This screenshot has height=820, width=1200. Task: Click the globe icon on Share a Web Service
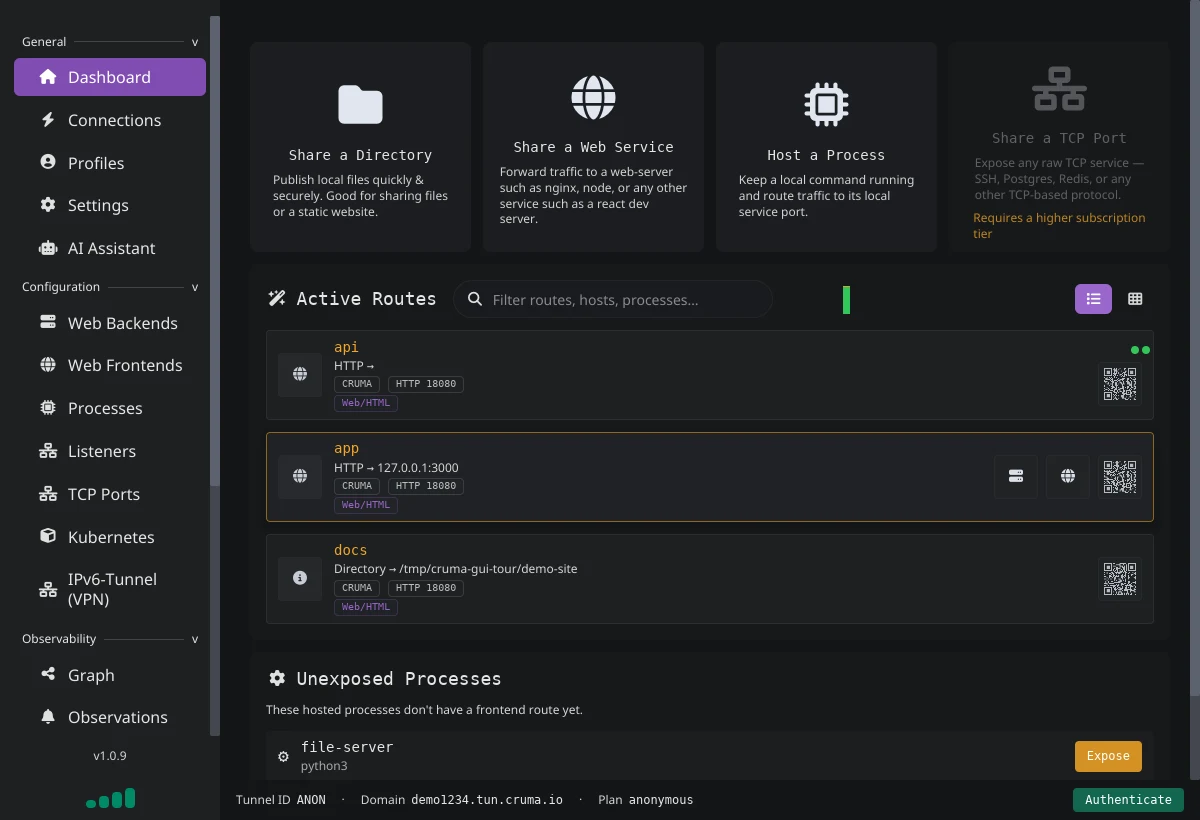pyautogui.click(x=593, y=97)
